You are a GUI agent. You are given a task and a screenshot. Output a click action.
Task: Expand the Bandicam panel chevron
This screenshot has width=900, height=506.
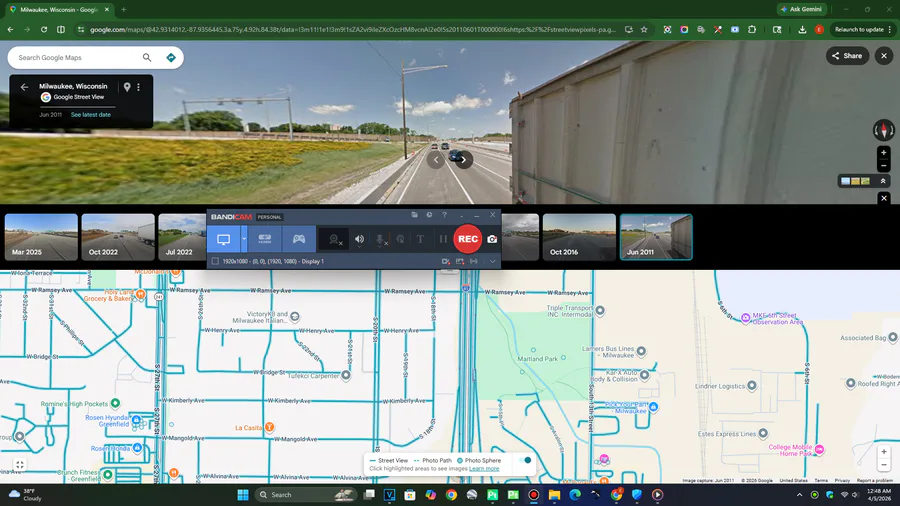tap(492, 261)
